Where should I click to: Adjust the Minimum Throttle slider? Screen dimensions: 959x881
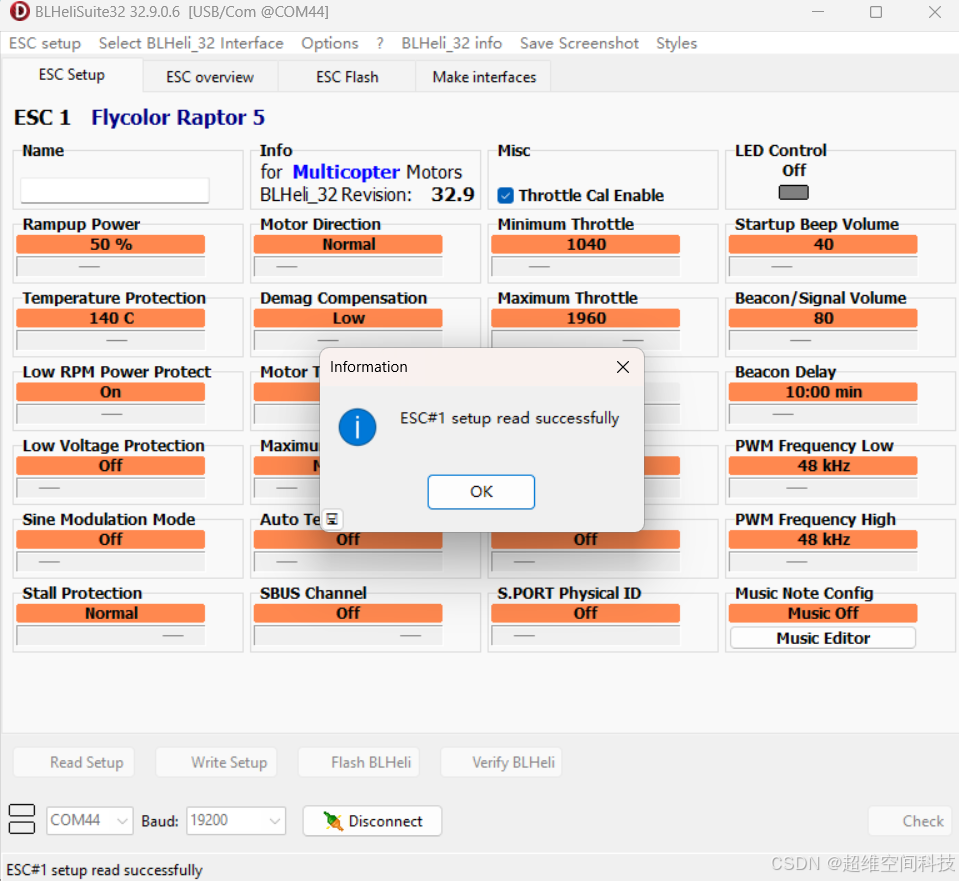coord(585,267)
